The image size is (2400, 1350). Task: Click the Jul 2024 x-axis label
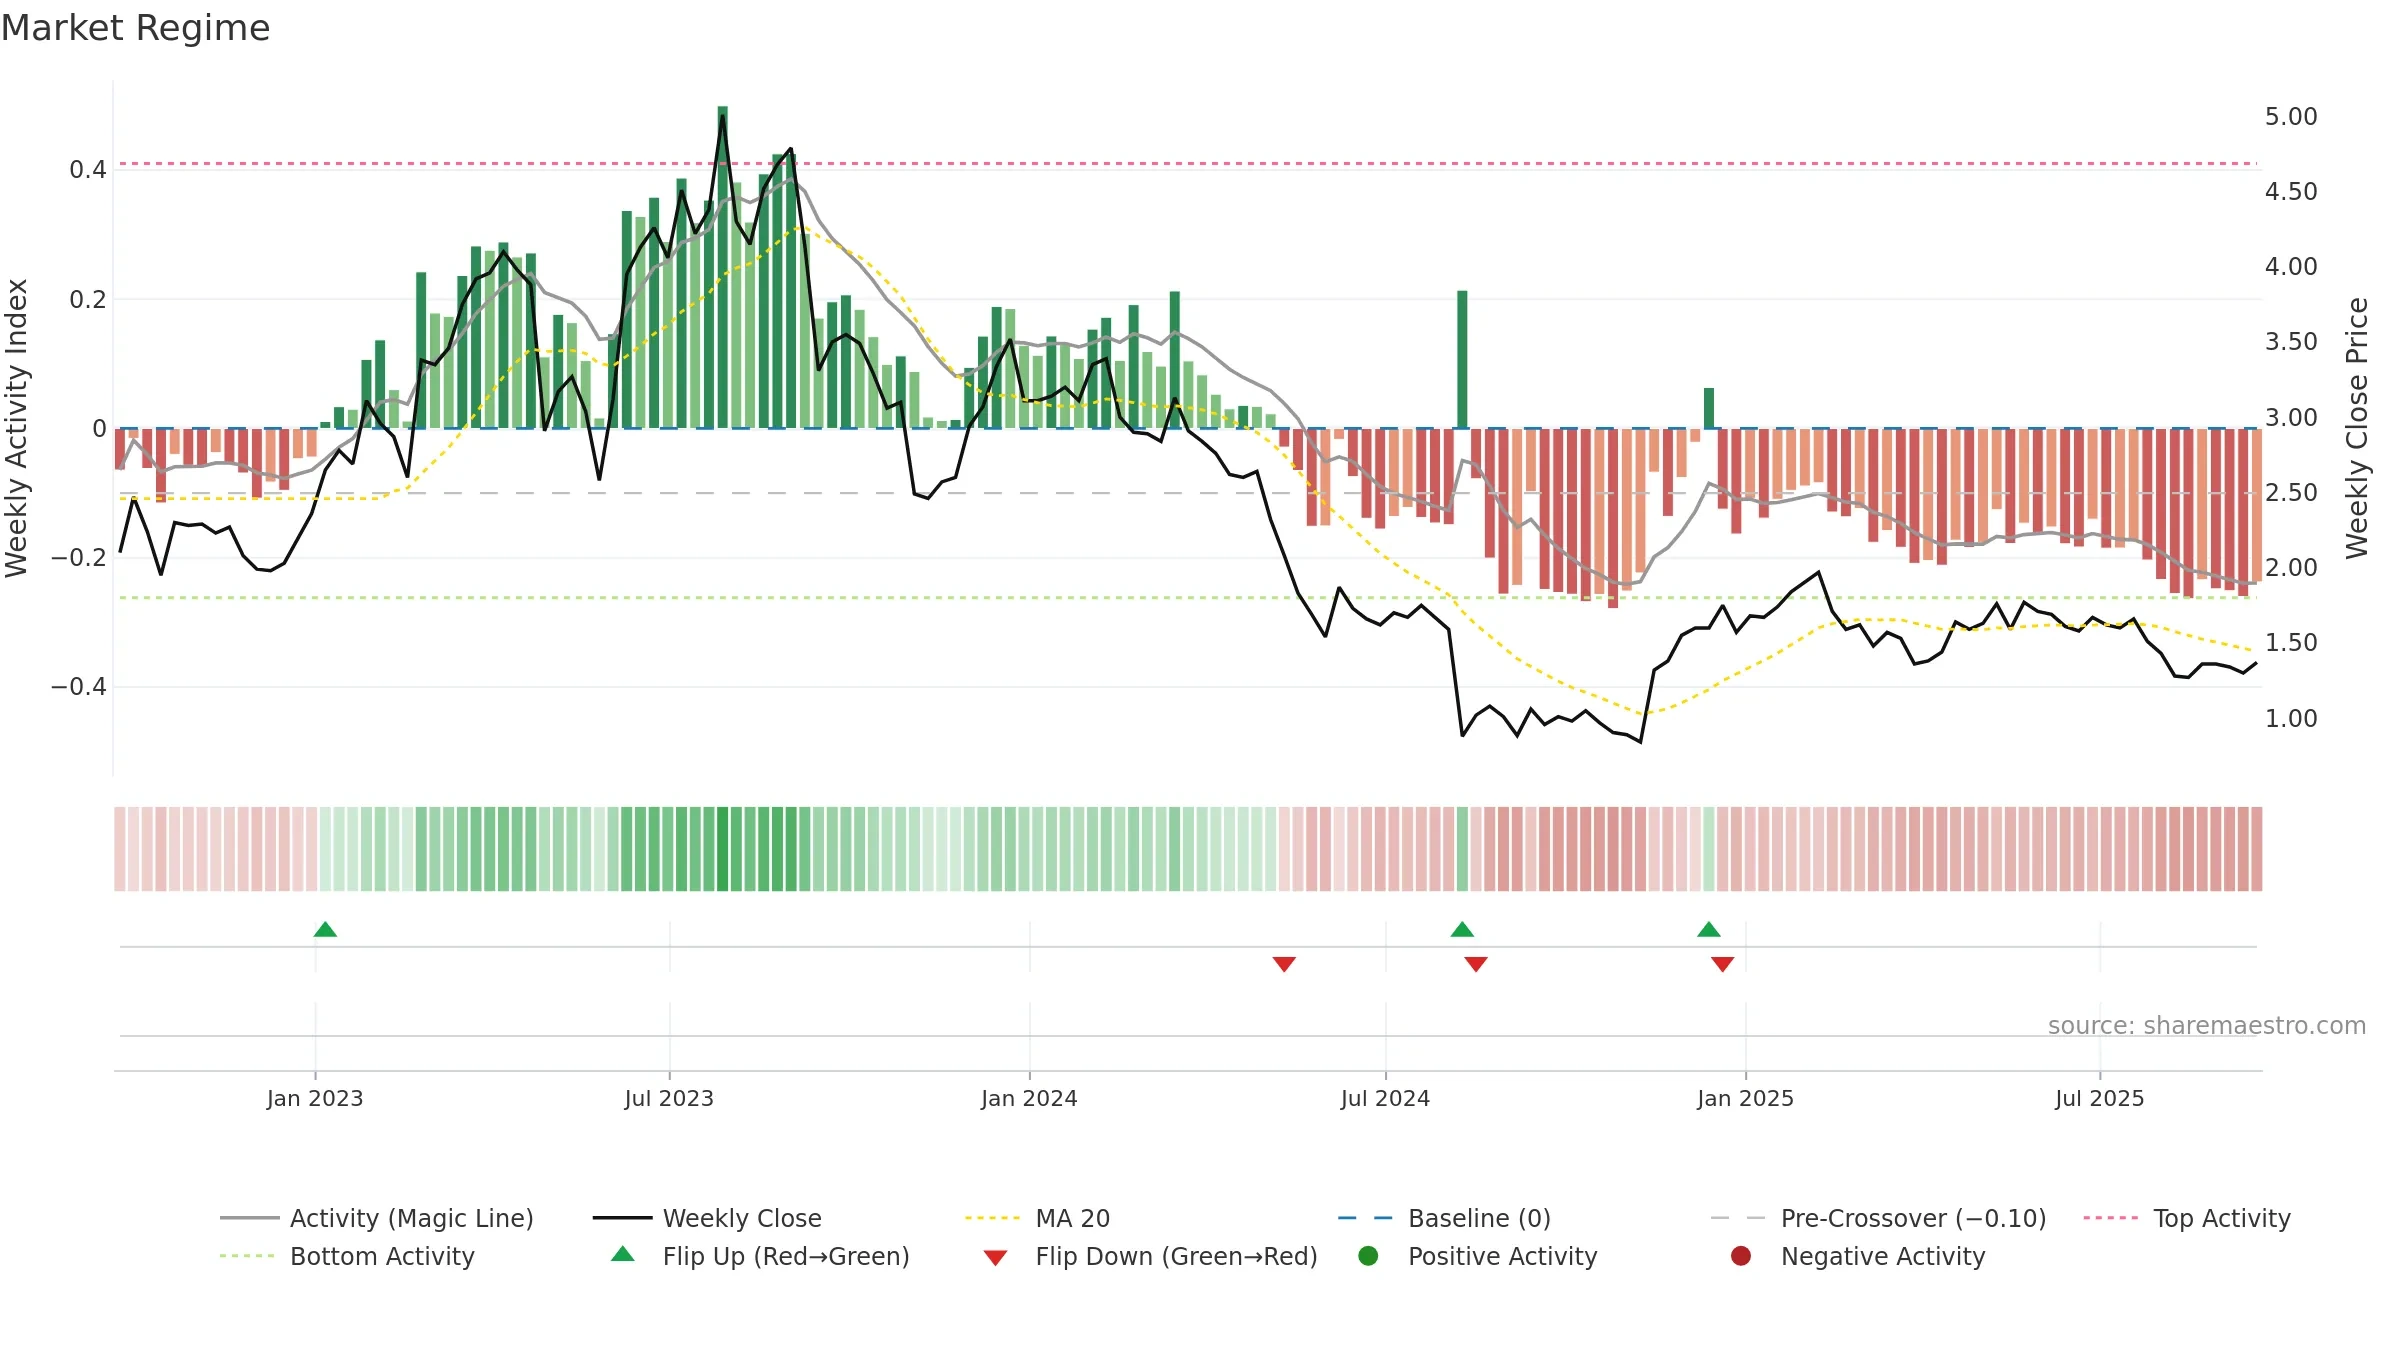click(1385, 1098)
